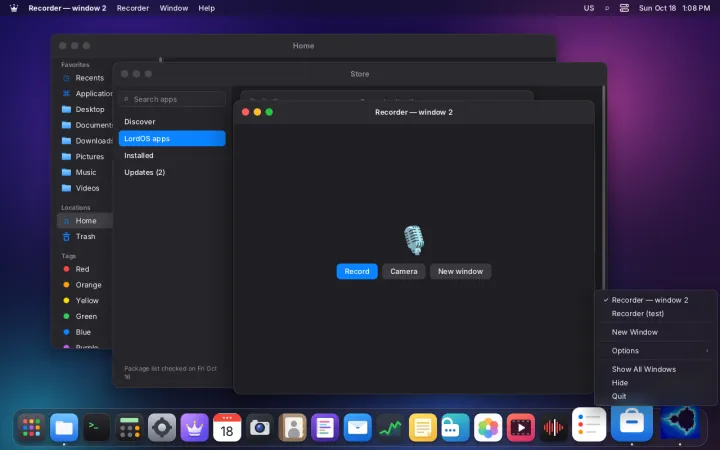Image resolution: width=720 pixels, height=450 pixels.
Task: Open the password lock dock icon
Action: pyautogui.click(x=455, y=428)
